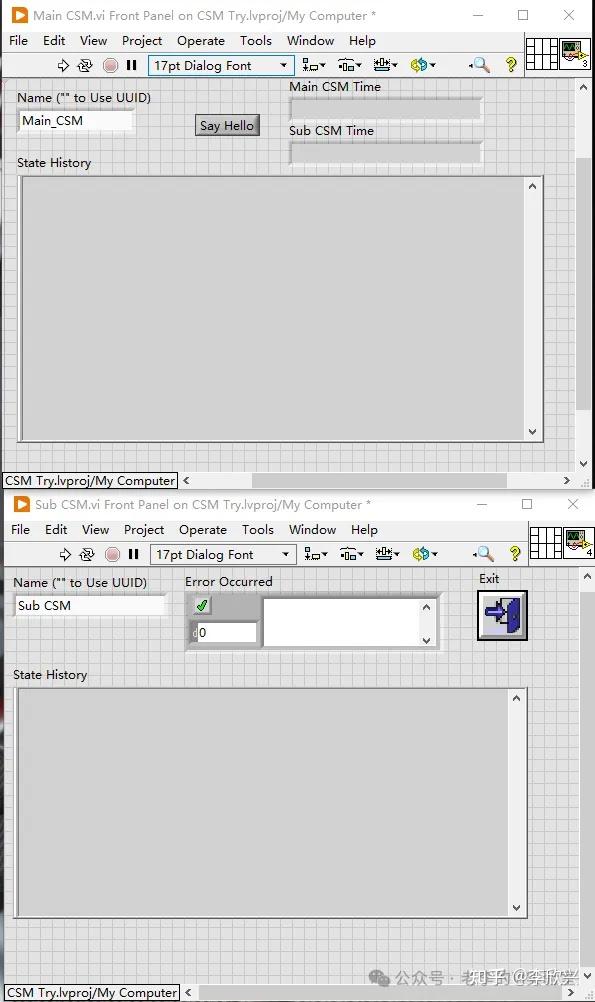Viewport: 595px width, 1002px height.
Task: Open Window menu in Main CSM window
Action: [x=311, y=40]
